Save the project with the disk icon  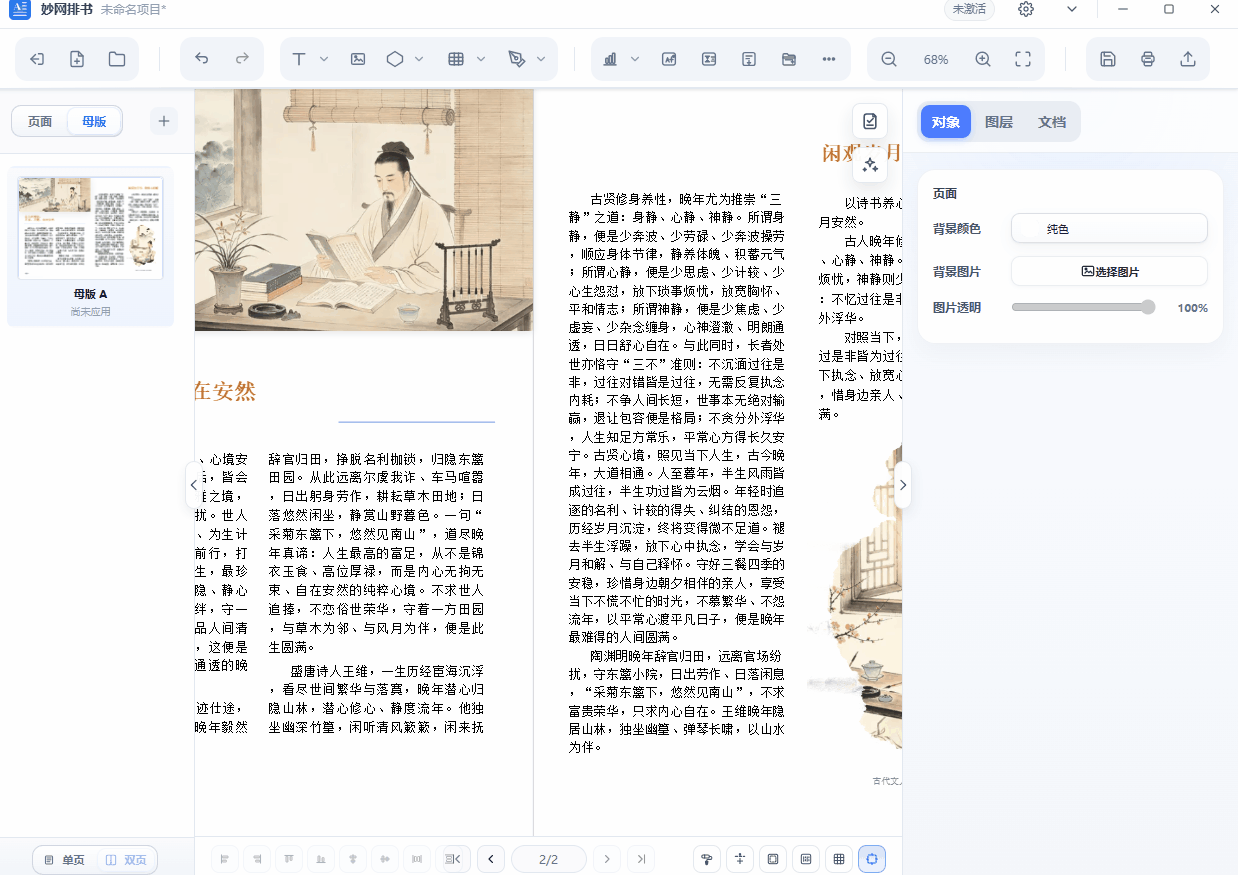coord(1108,59)
